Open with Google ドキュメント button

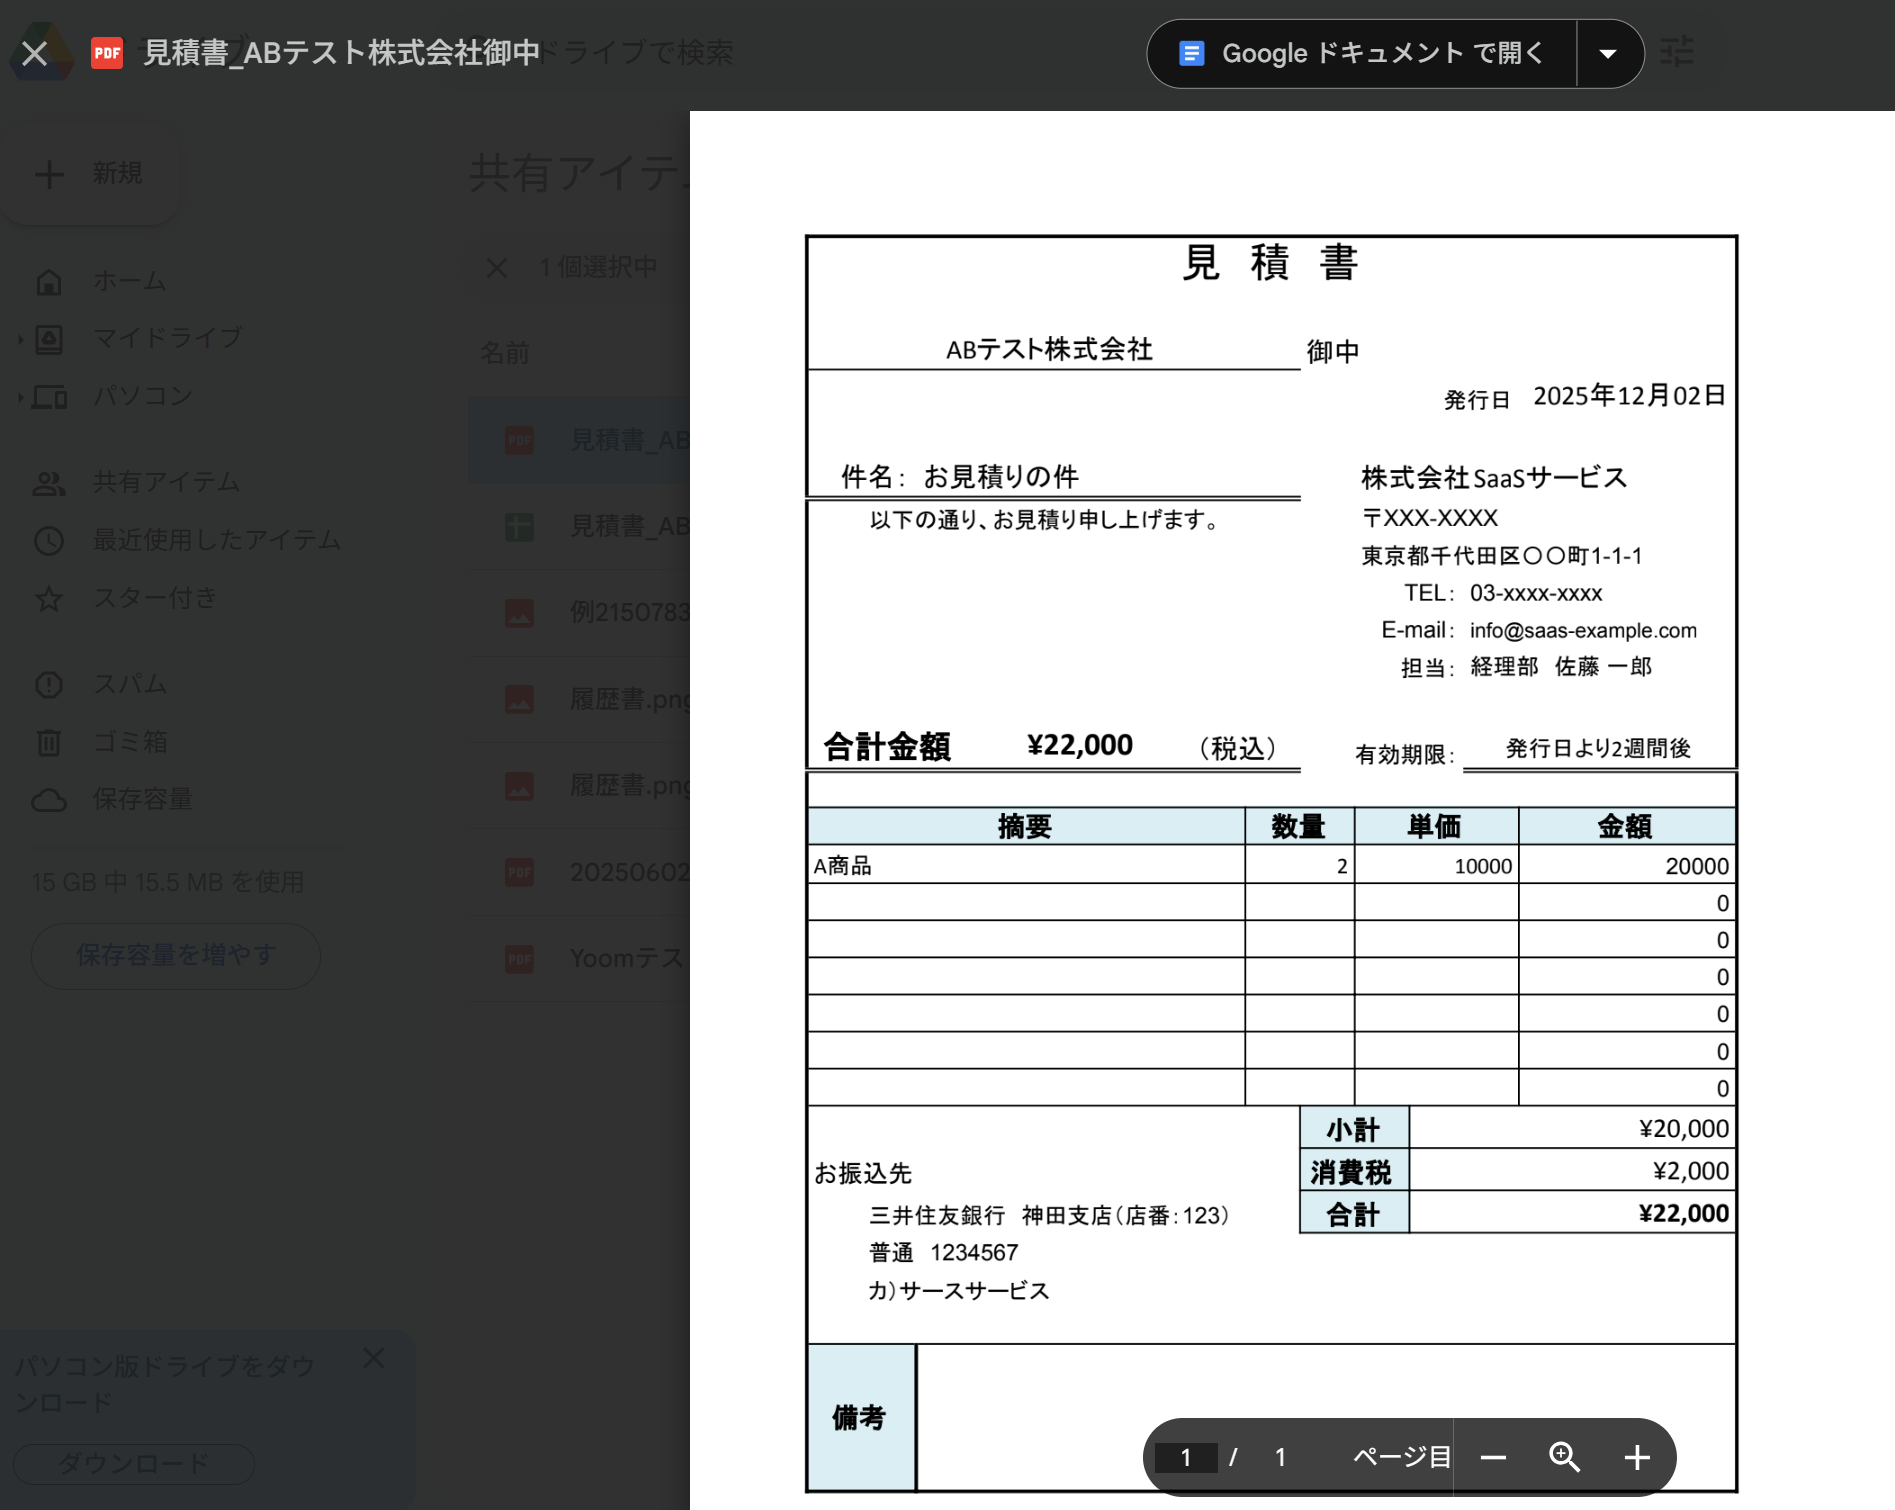click(x=1362, y=53)
